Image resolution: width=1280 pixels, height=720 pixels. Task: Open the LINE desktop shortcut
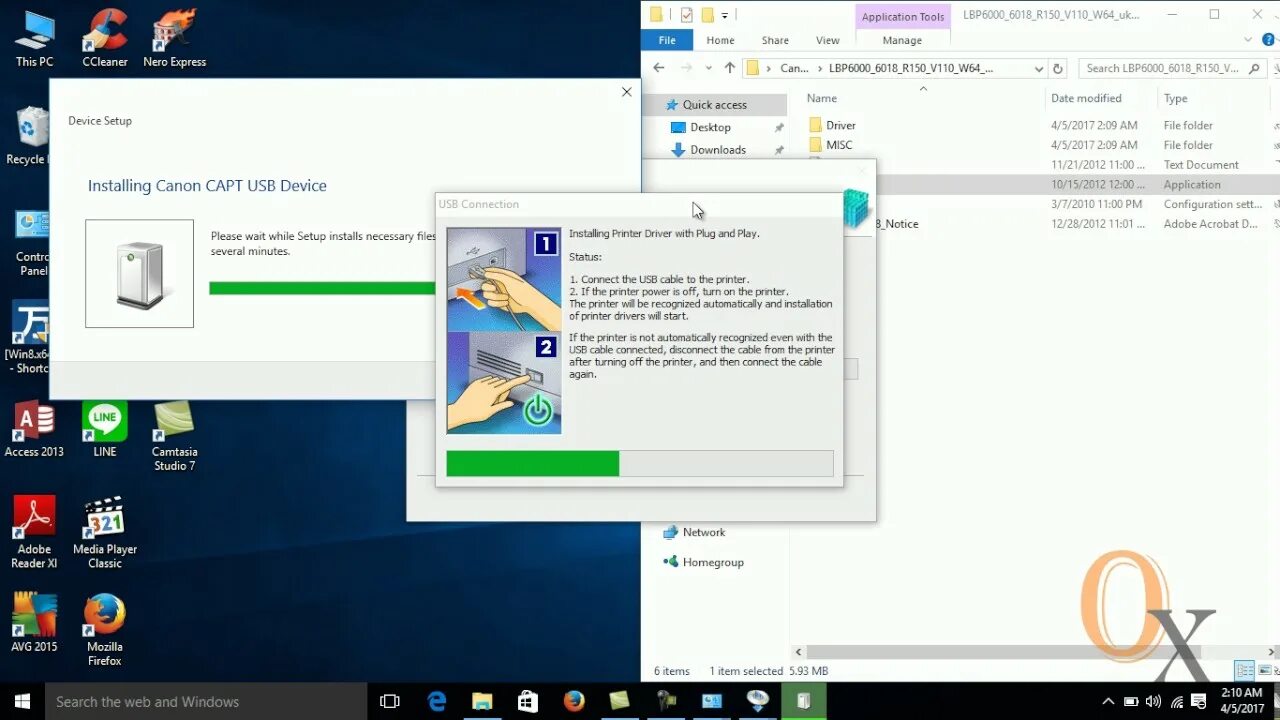[104, 430]
